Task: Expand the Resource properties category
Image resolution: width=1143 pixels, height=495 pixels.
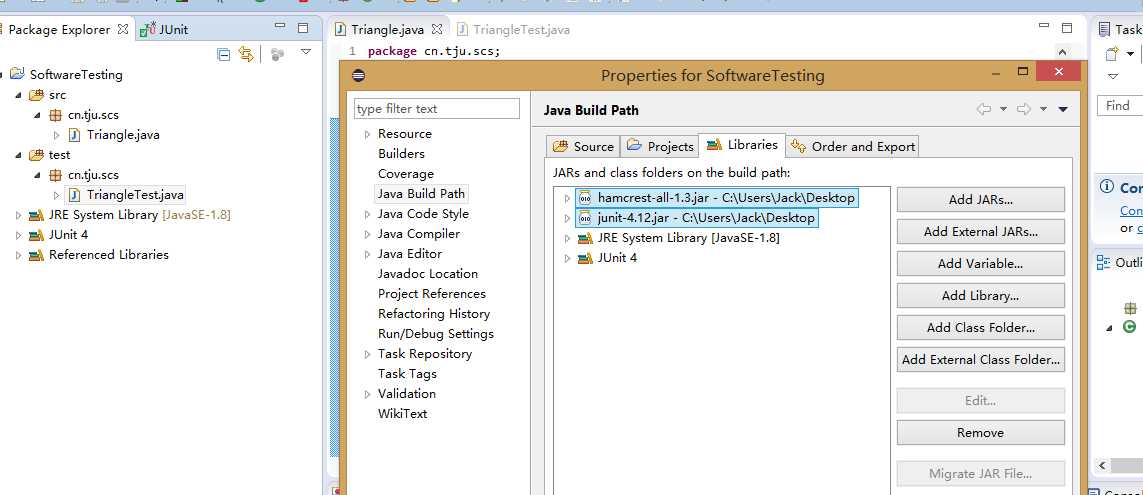Action: [x=367, y=134]
